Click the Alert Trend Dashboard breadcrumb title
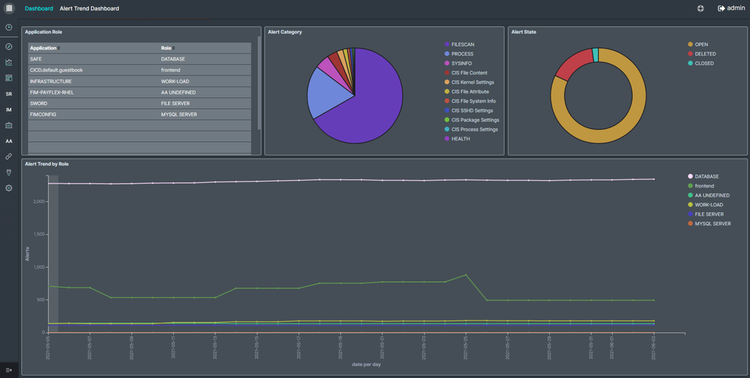 click(89, 8)
